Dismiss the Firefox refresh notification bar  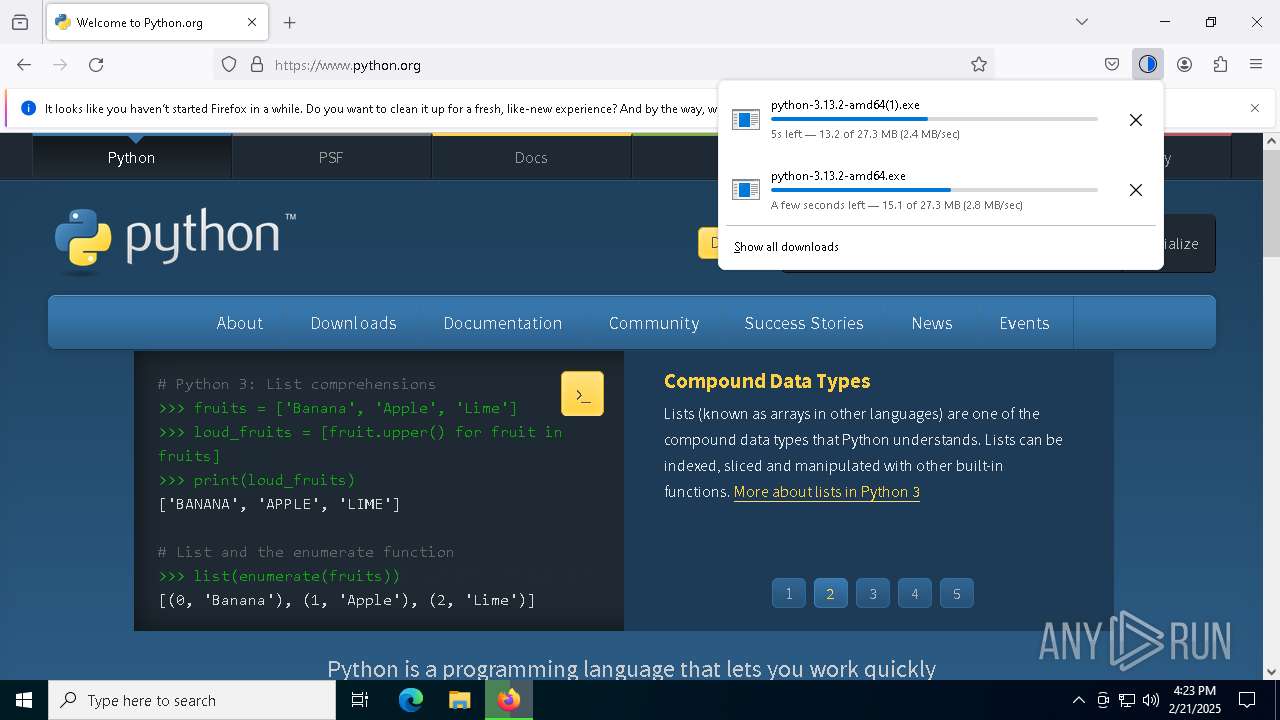(x=1255, y=108)
